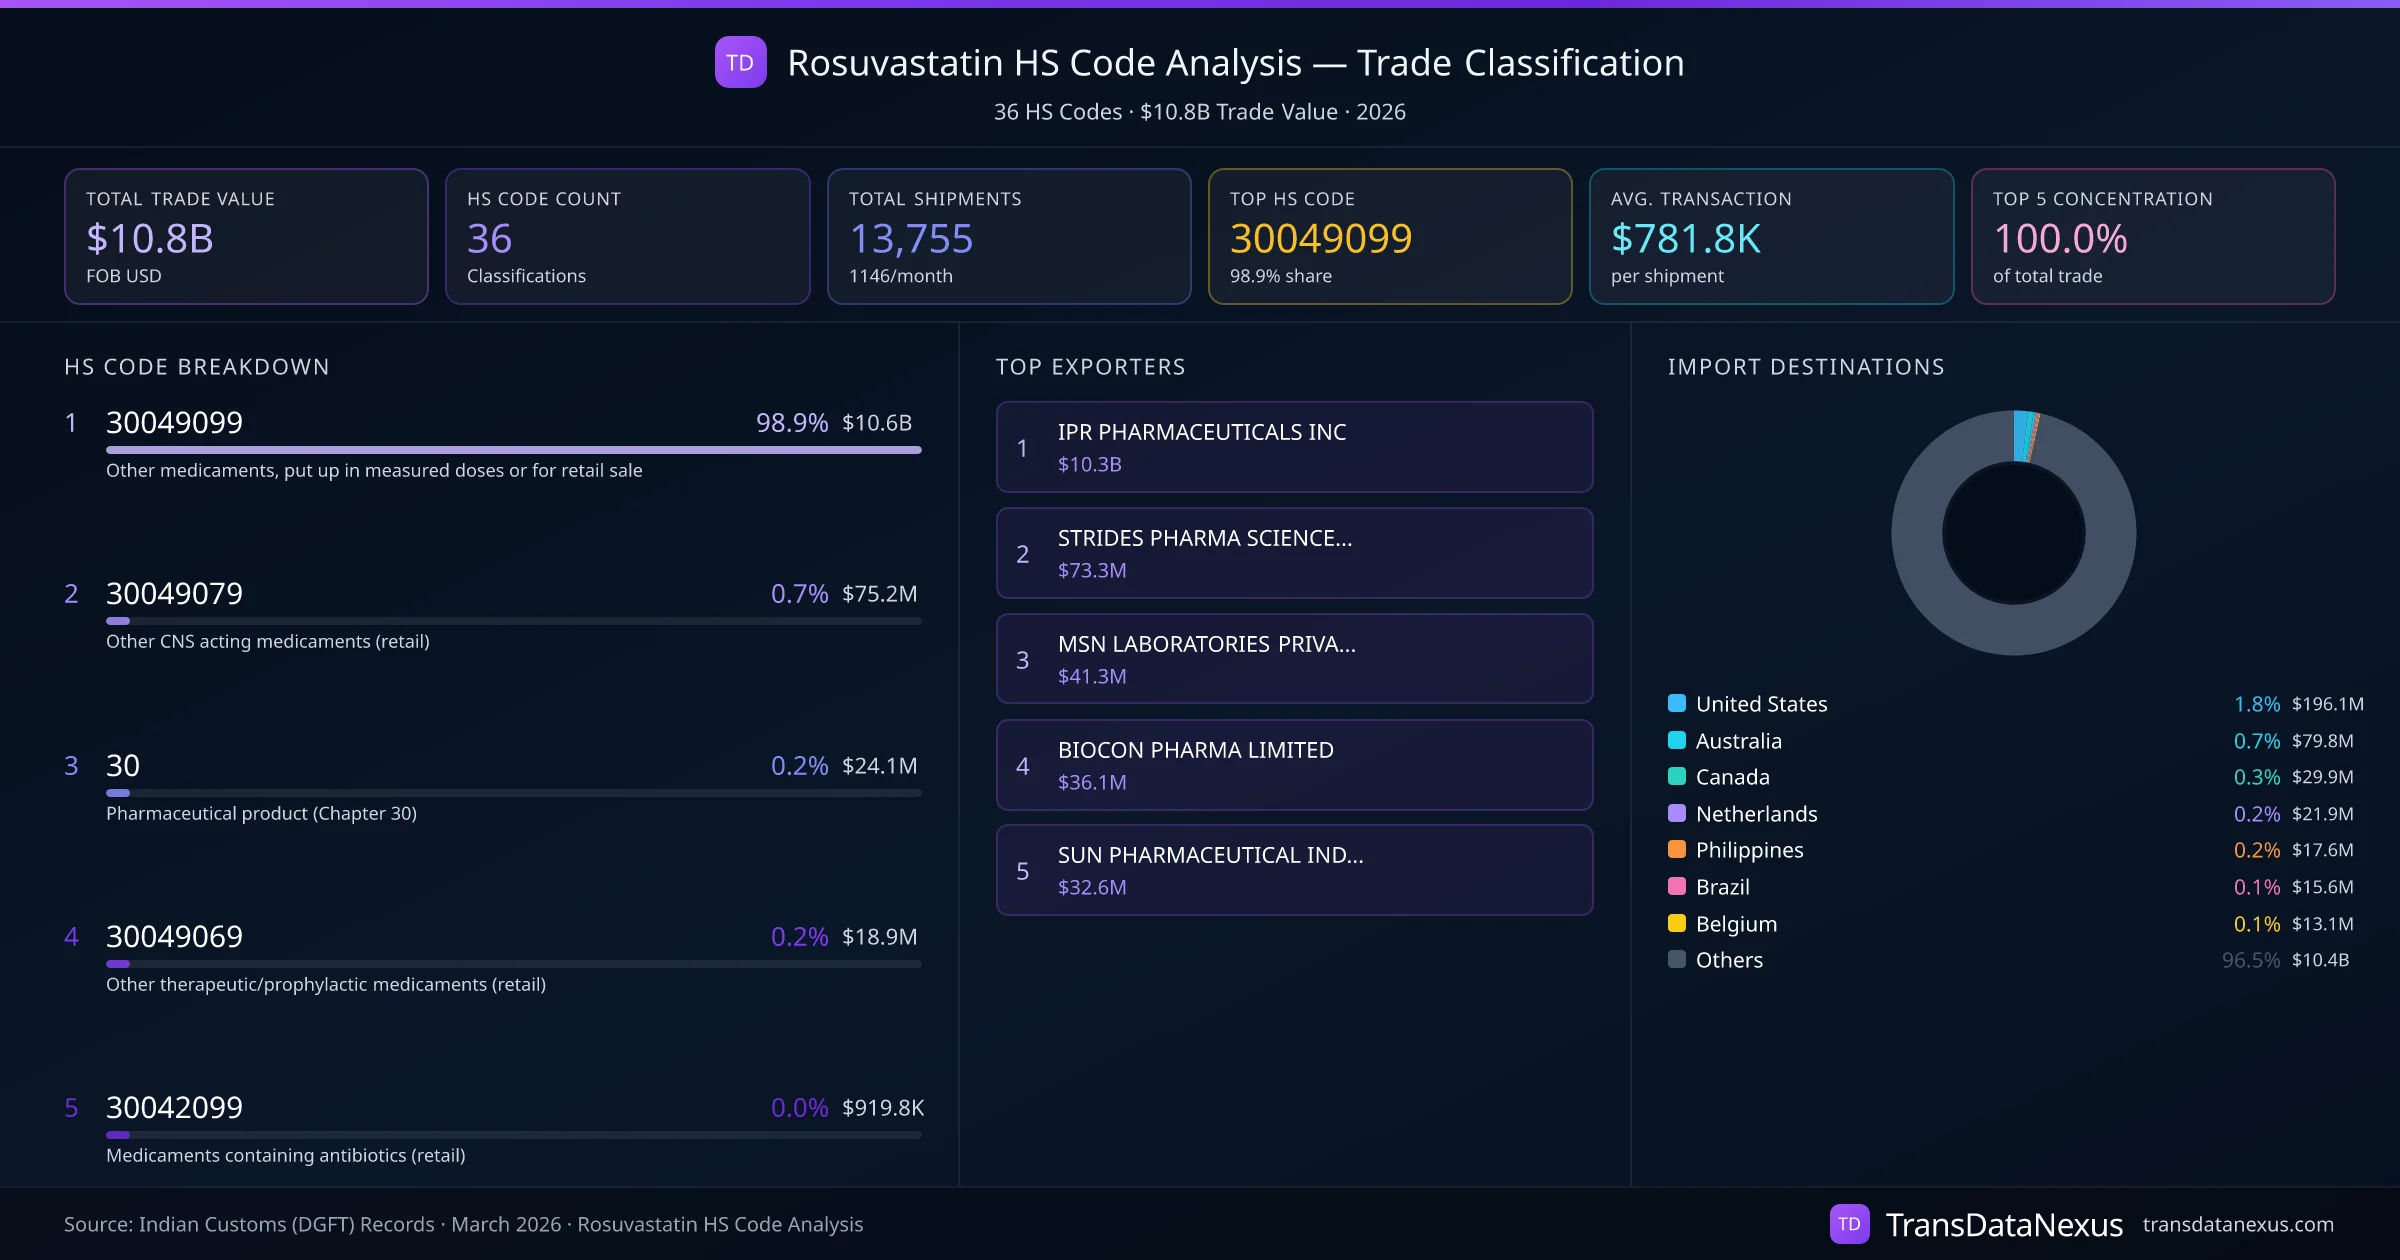Select the Biocon Pharma Limited exporter card
2400x1260 pixels.
(1294, 765)
